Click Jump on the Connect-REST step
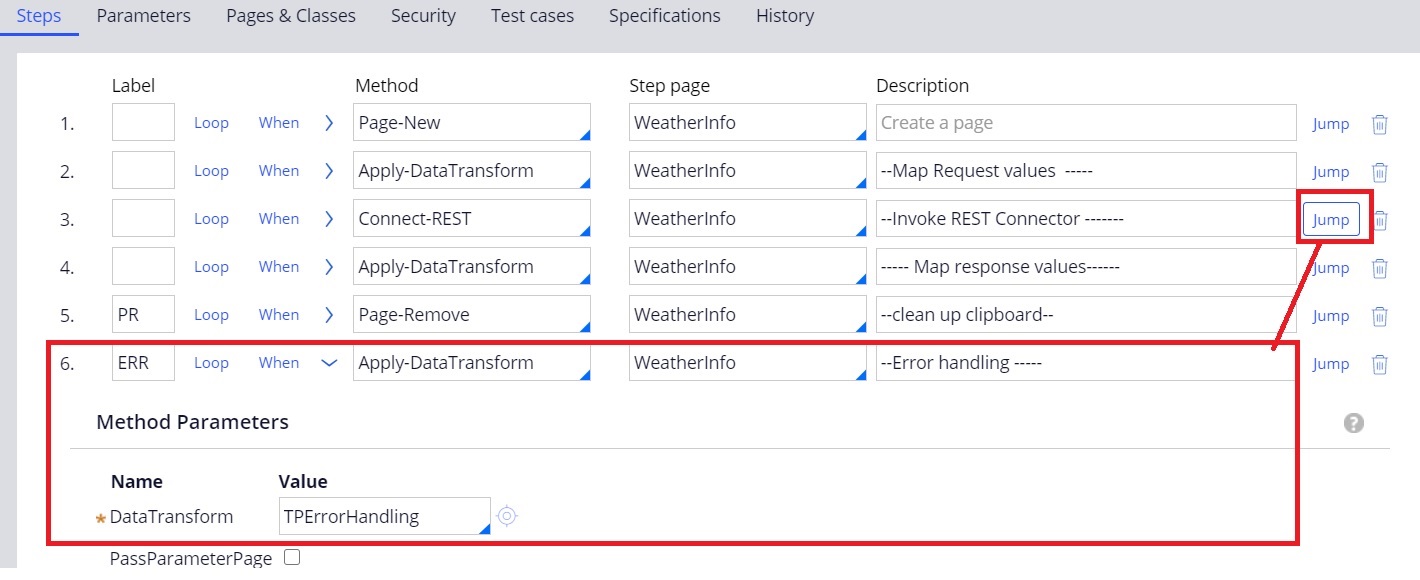The image size is (1420, 580). [x=1331, y=219]
